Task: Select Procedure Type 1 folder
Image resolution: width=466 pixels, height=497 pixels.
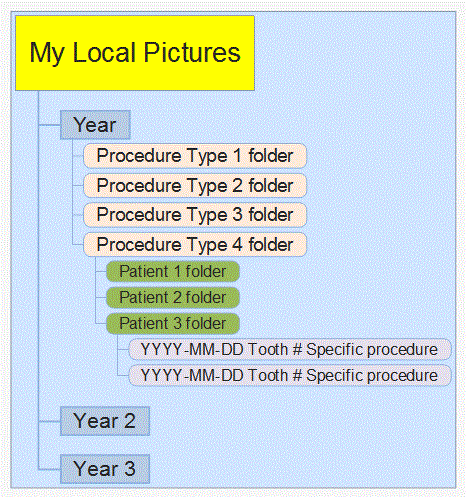Action: click(x=195, y=156)
